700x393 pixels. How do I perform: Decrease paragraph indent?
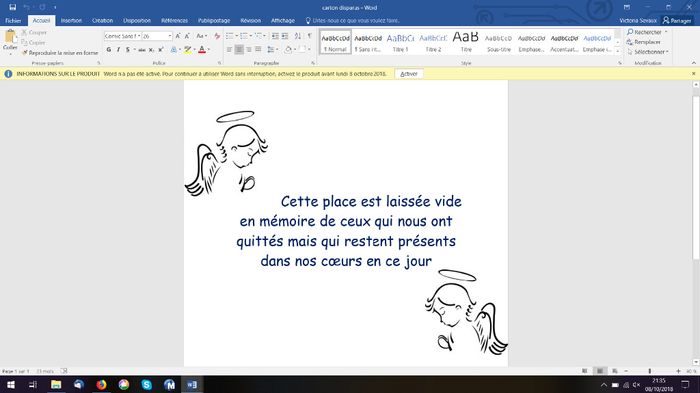[x=275, y=36]
